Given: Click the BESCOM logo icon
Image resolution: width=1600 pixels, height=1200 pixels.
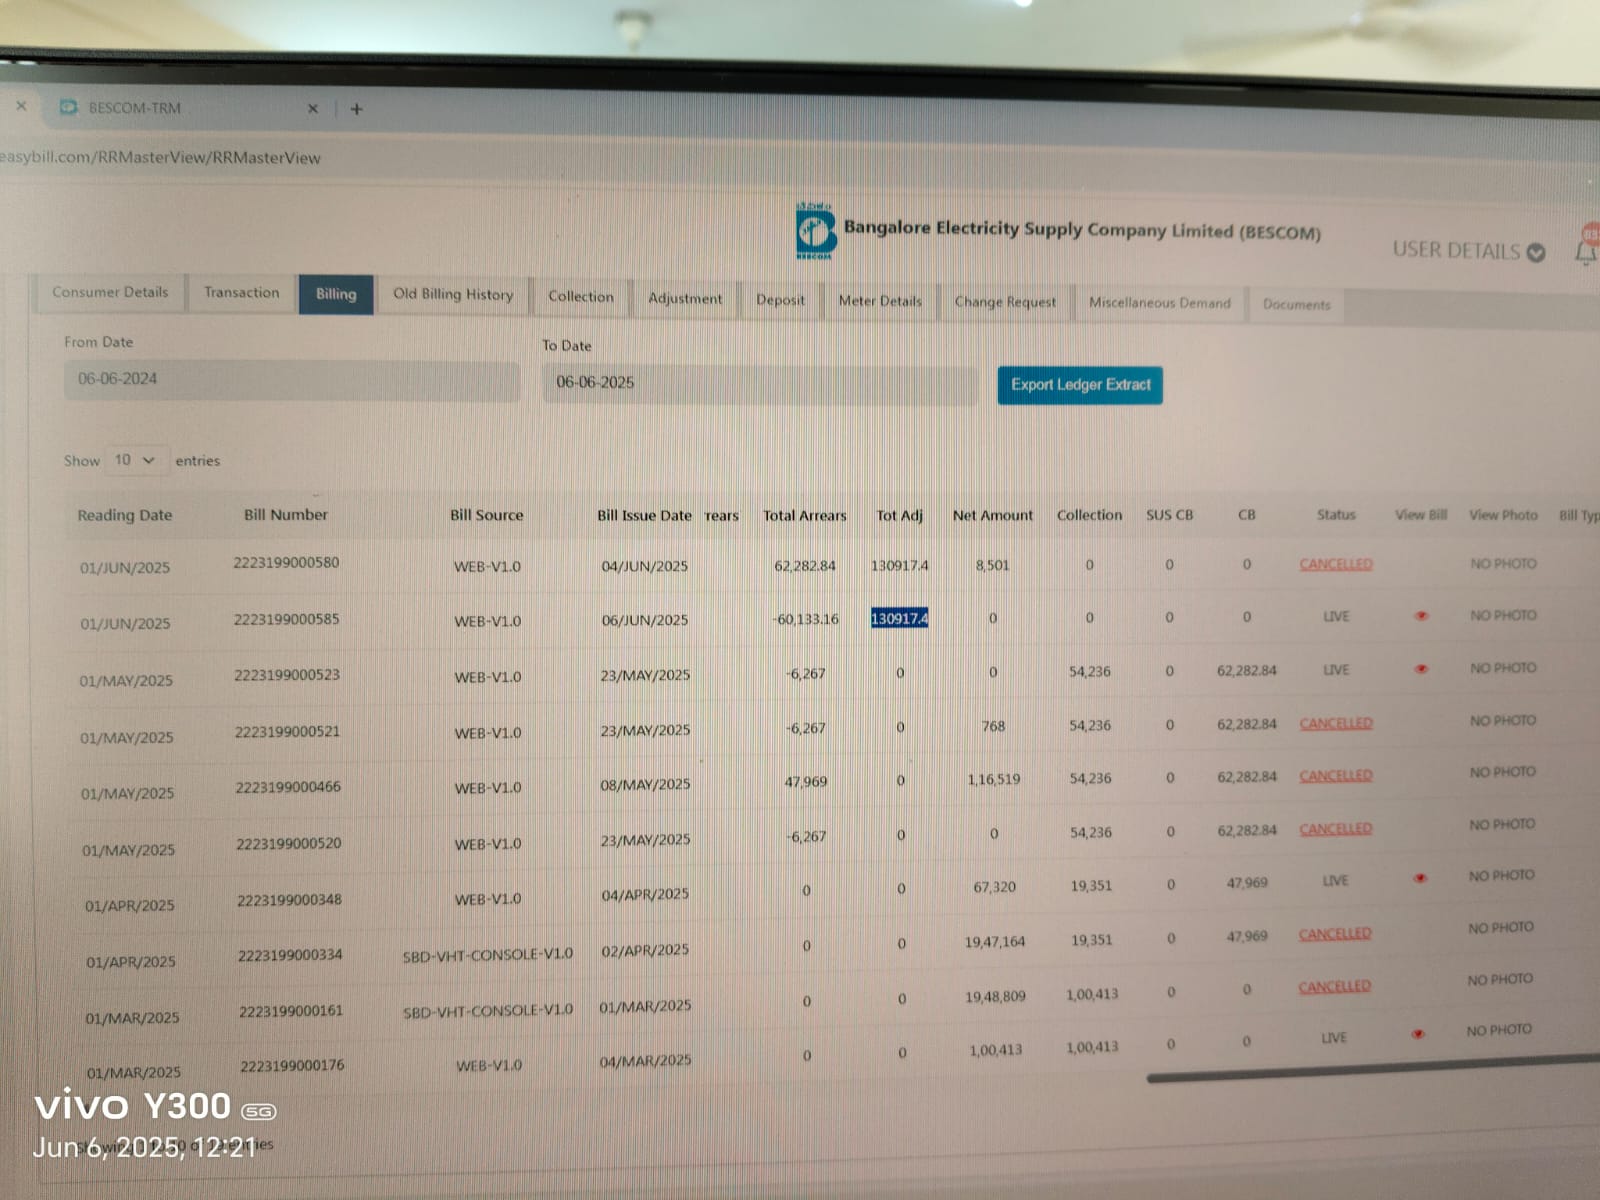Looking at the screenshot, I should tap(816, 231).
